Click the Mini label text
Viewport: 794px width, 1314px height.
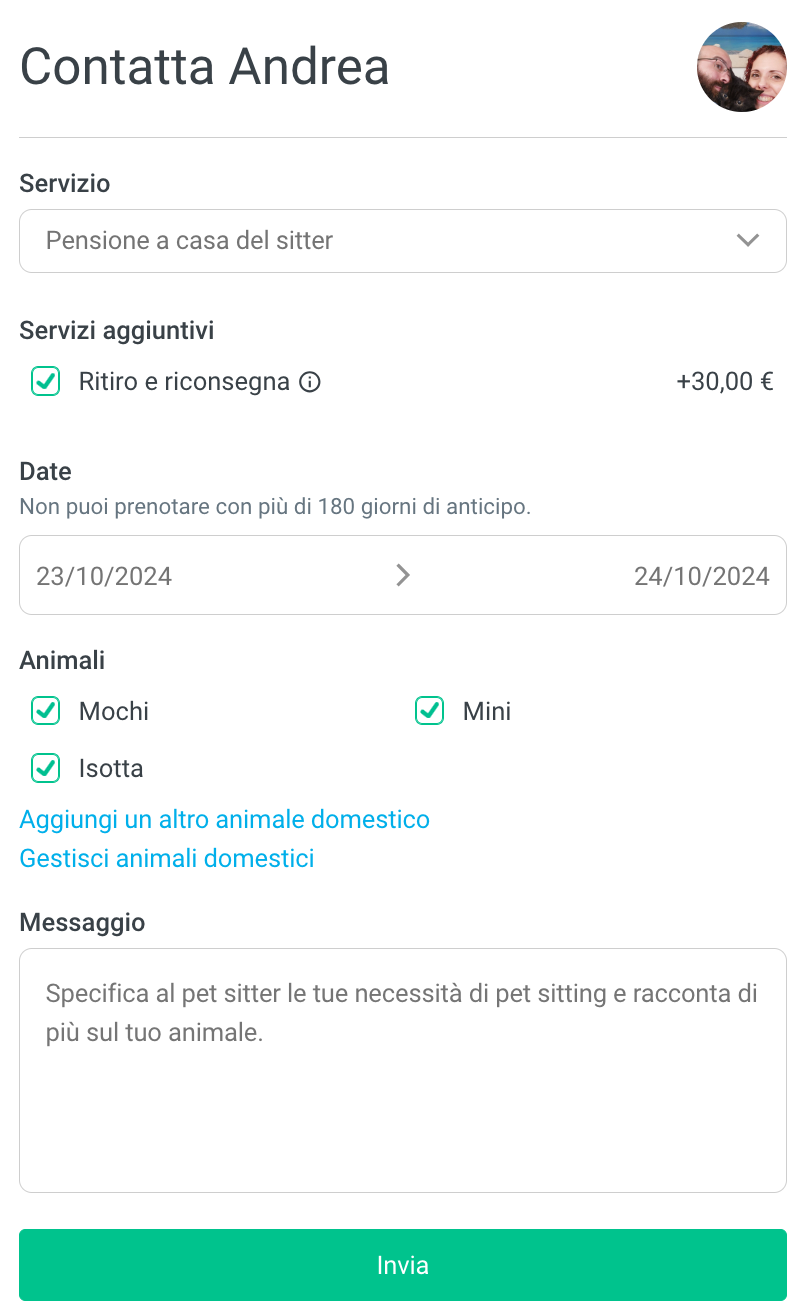point(487,711)
